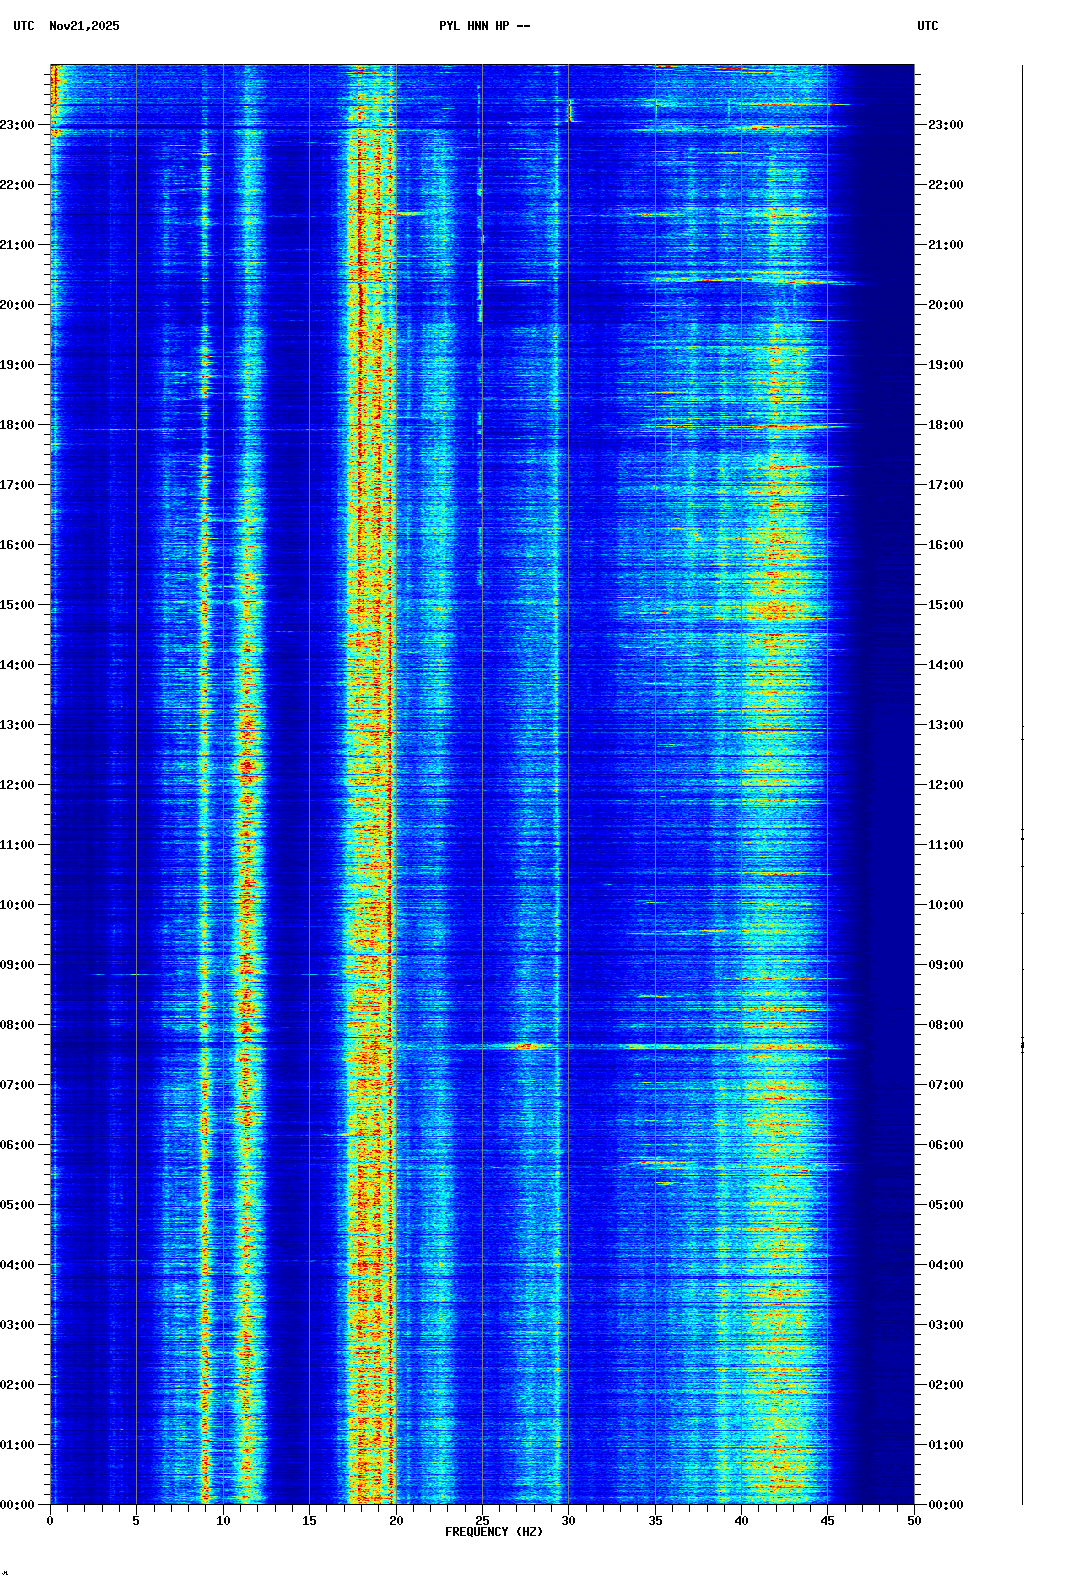Image resolution: width=1066 pixels, height=1584 pixels.
Task: Select the 5 tick on the frequency axis
Action: 136,1521
